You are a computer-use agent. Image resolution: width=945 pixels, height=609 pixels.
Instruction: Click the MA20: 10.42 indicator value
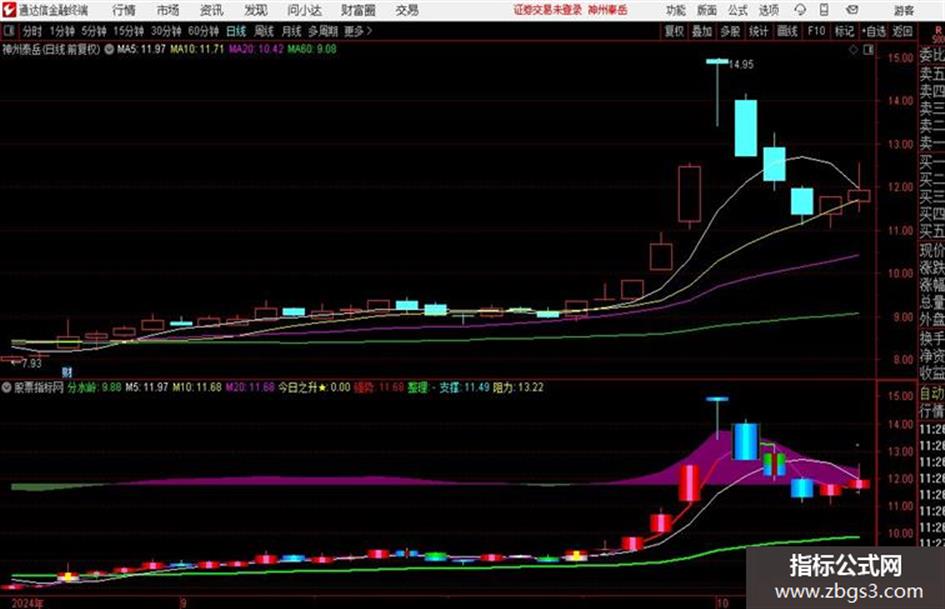[x=256, y=49]
